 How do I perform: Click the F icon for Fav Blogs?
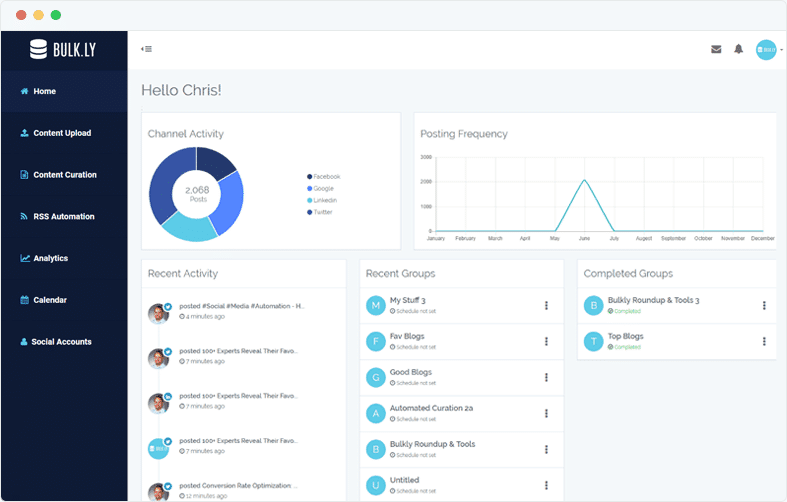pyautogui.click(x=376, y=341)
